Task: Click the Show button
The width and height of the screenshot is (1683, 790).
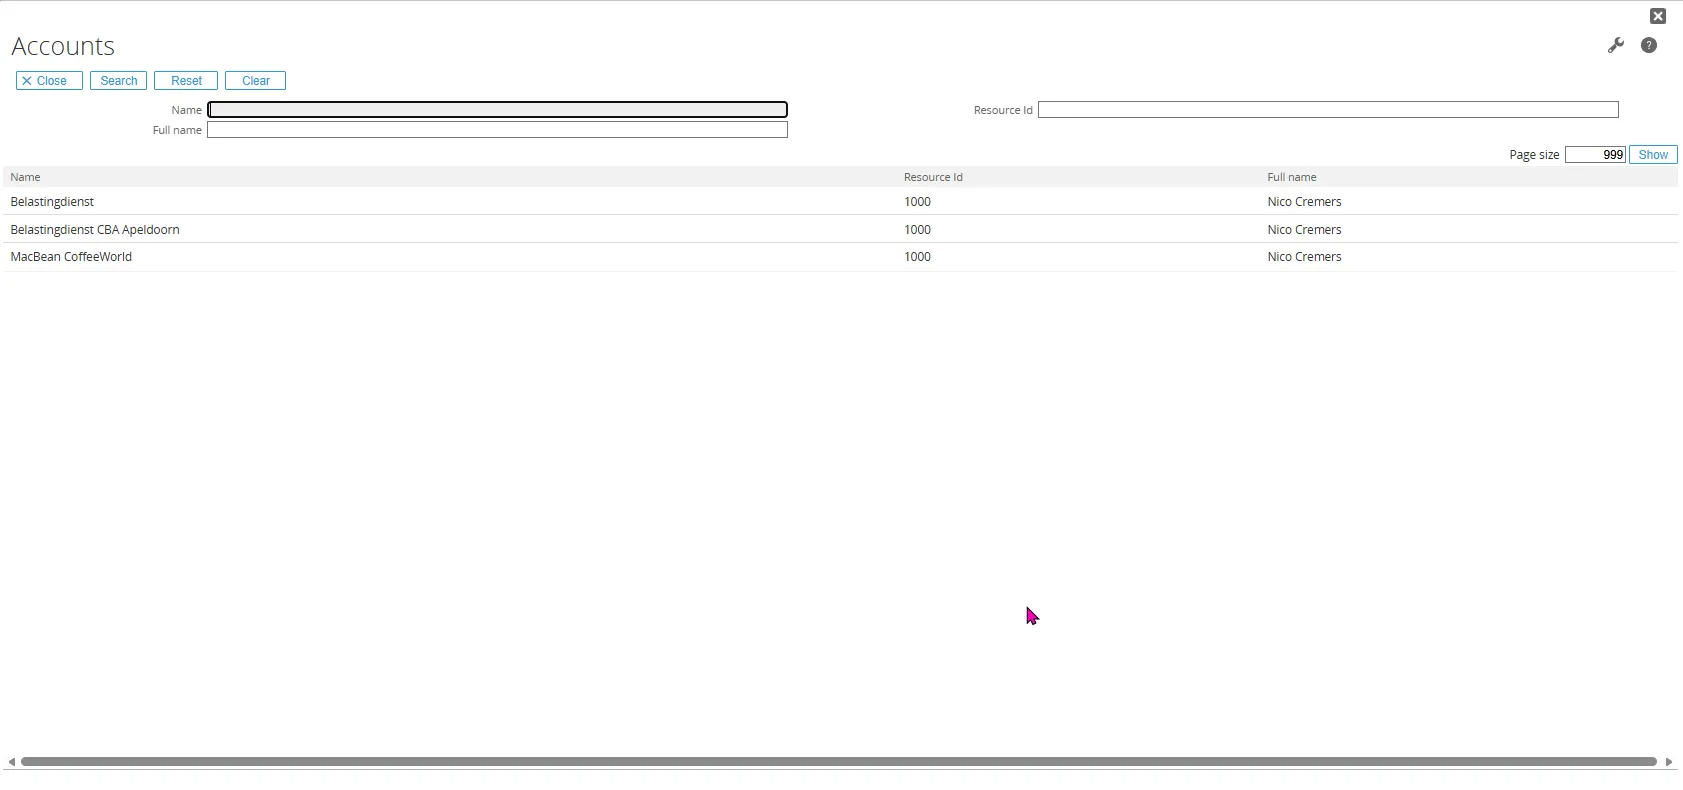Action: [x=1653, y=155]
